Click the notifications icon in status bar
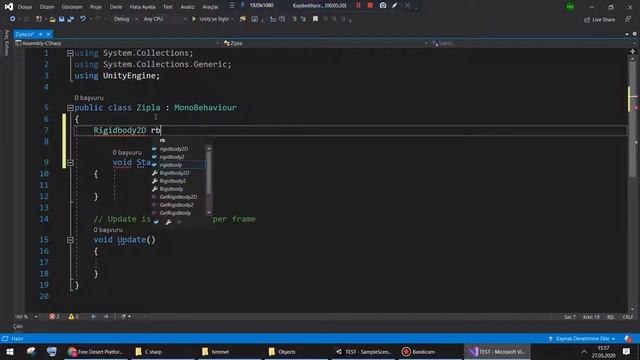The width and height of the screenshot is (640, 360). [x=628, y=339]
